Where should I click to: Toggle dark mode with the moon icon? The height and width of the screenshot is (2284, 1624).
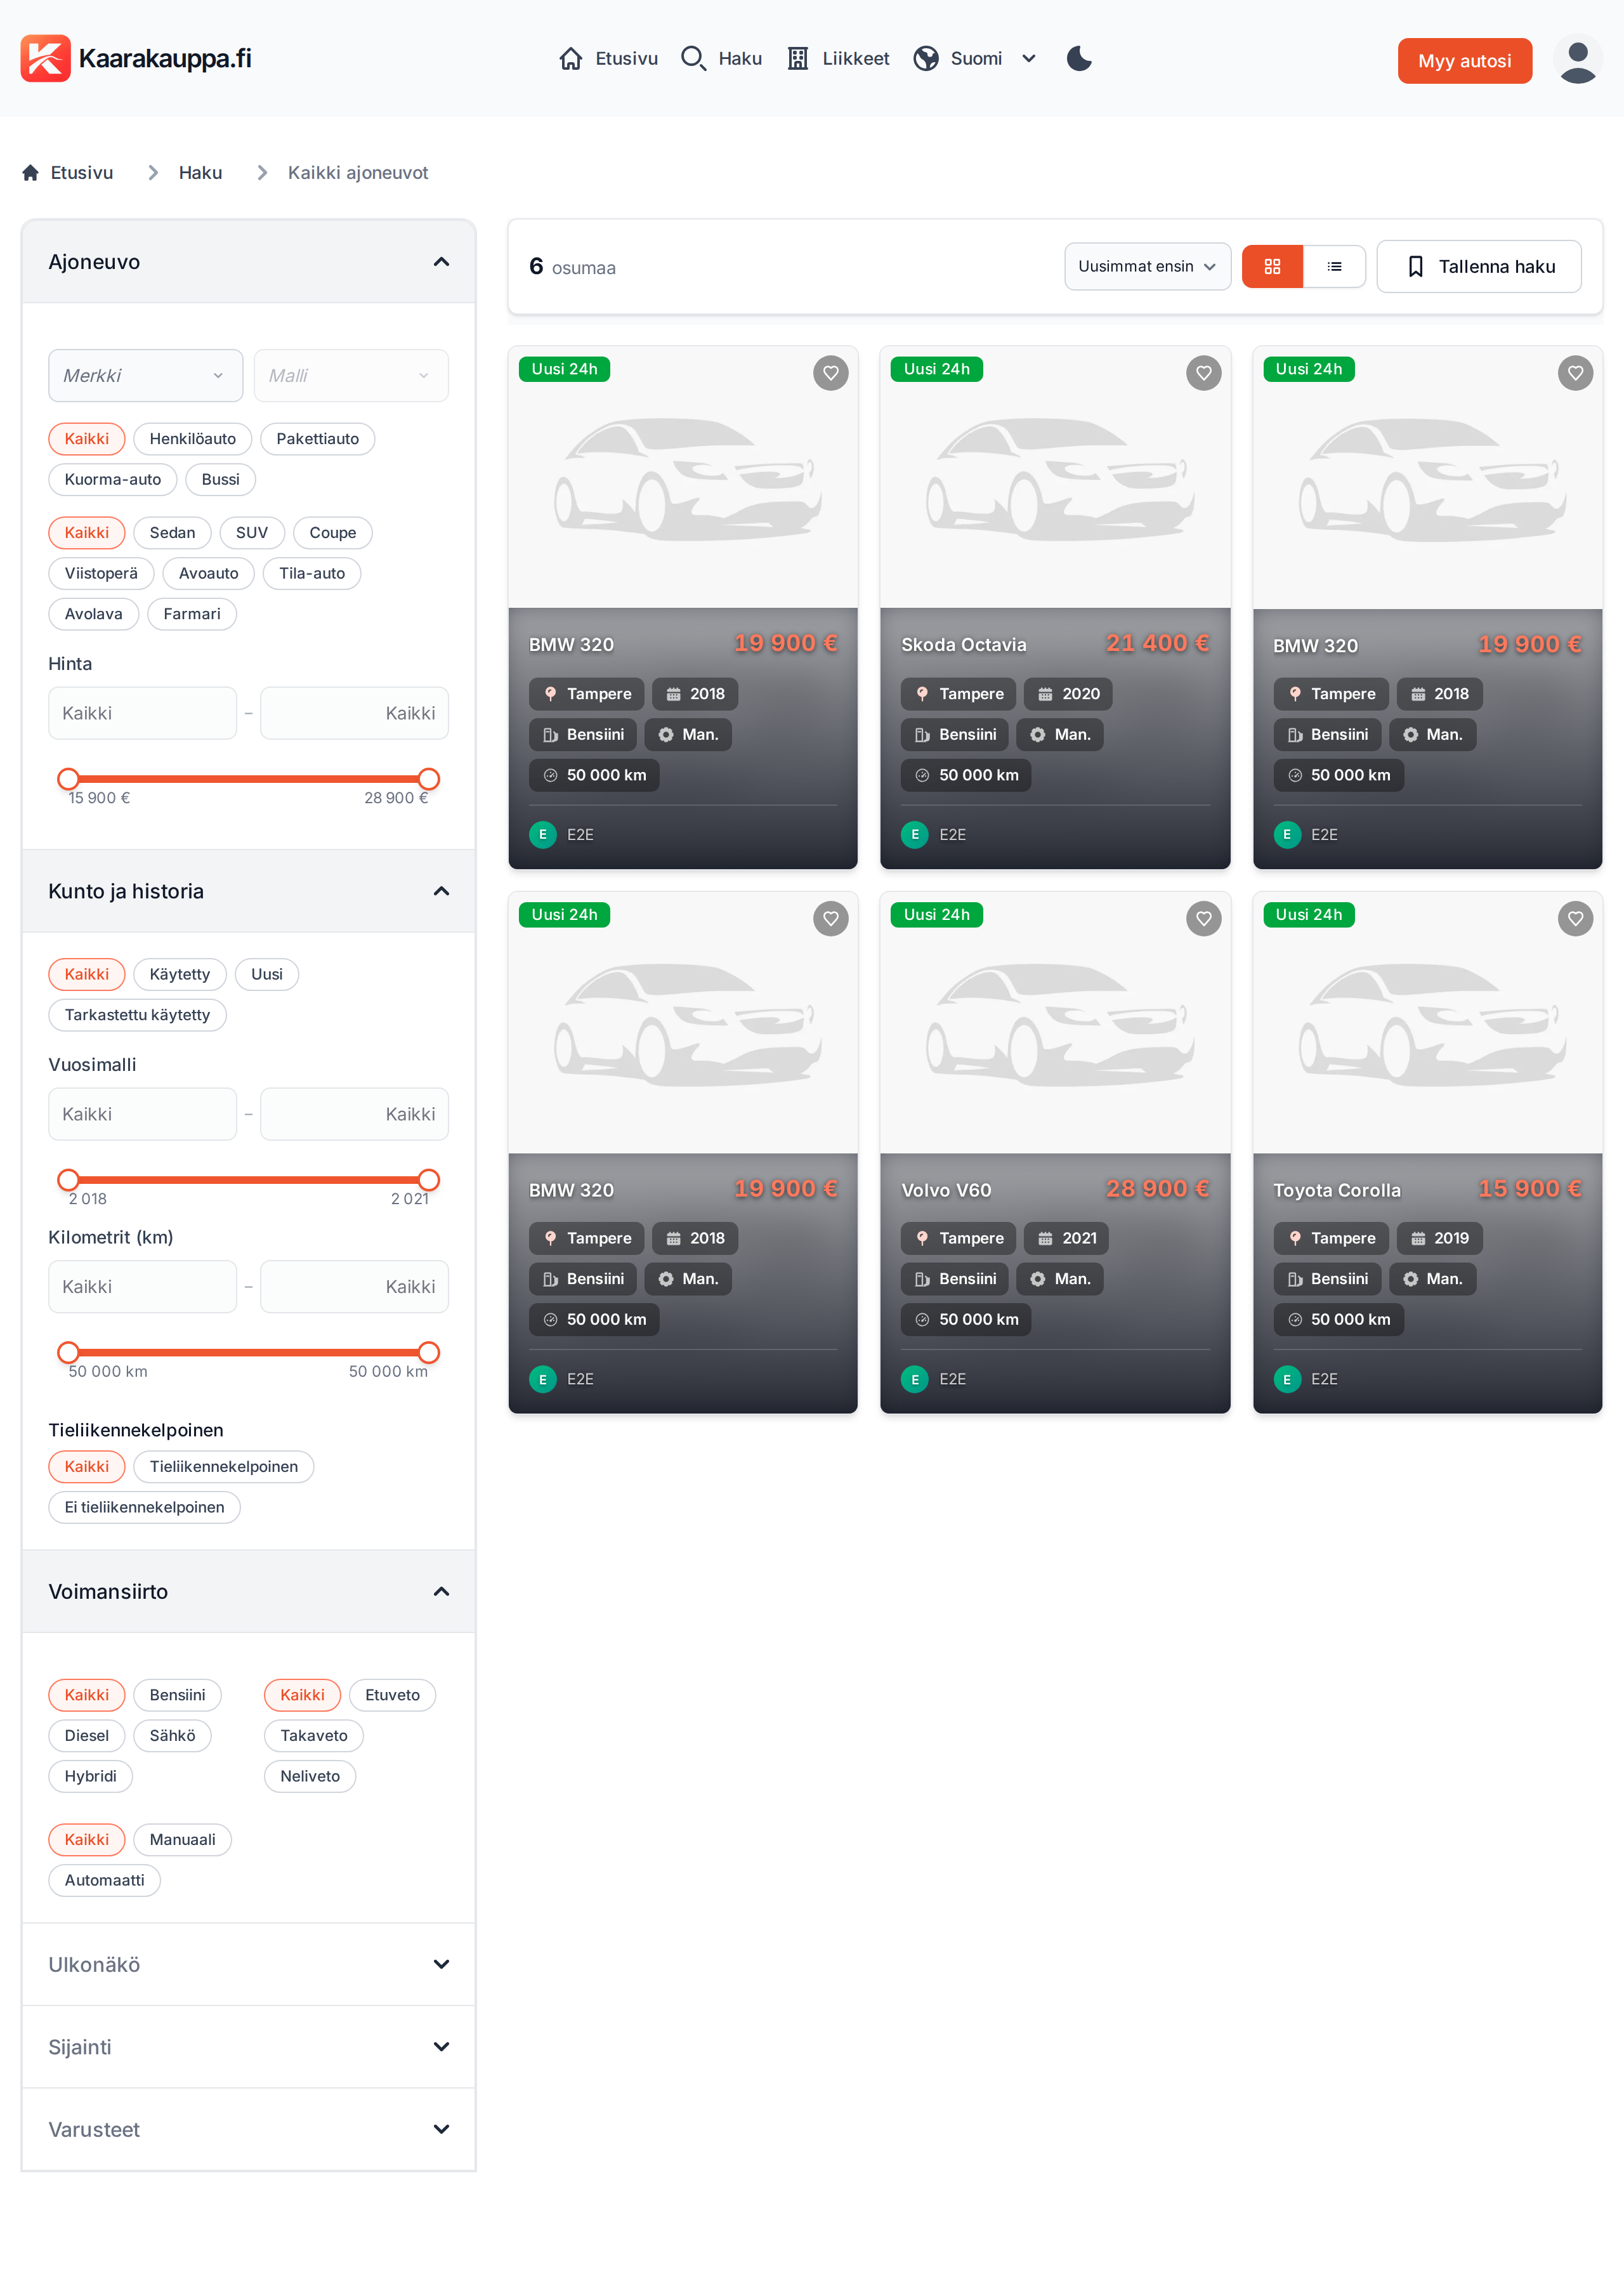(x=1079, y=59)
